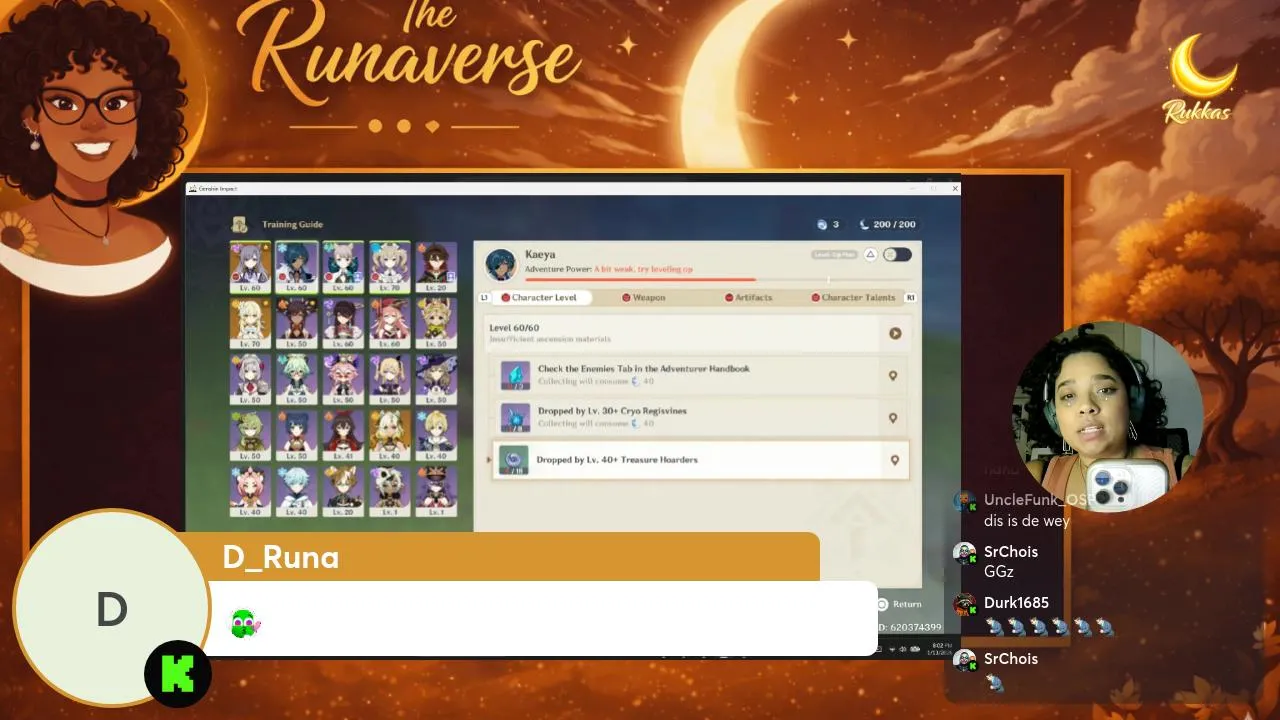
Task: Click the green ghost emote in D_Runa message
Action: (x=245, y=623)
